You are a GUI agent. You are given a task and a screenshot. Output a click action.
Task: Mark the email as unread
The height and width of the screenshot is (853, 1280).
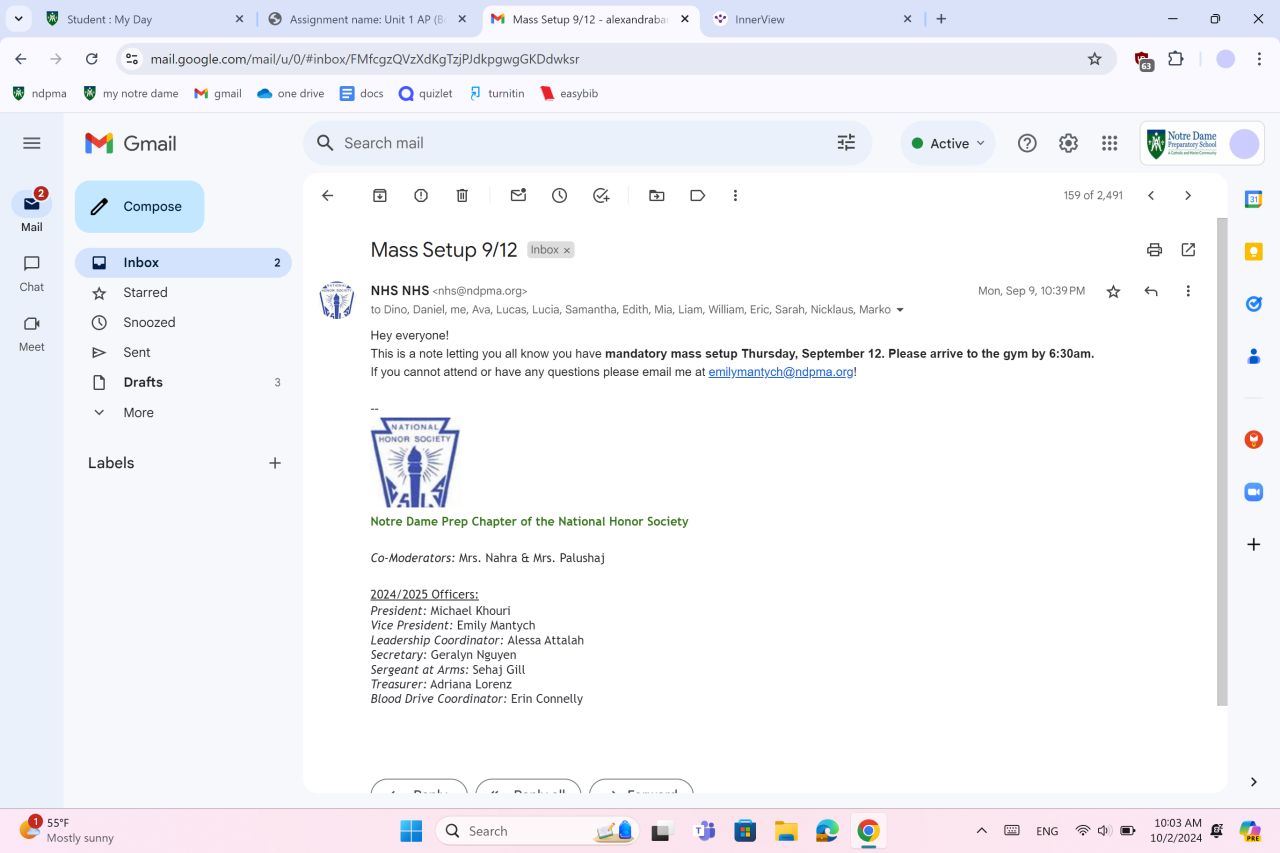[x=518, y=196]
